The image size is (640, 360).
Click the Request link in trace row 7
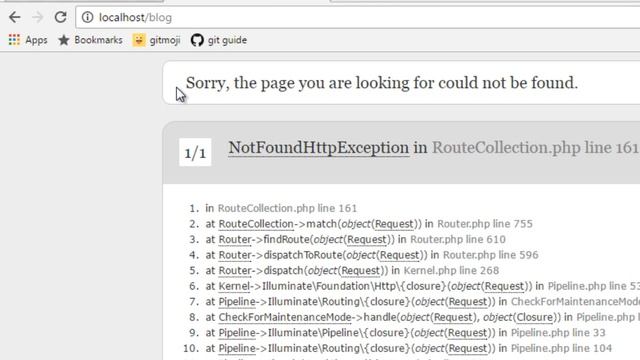pyautogui.click(x=468, y=301)
